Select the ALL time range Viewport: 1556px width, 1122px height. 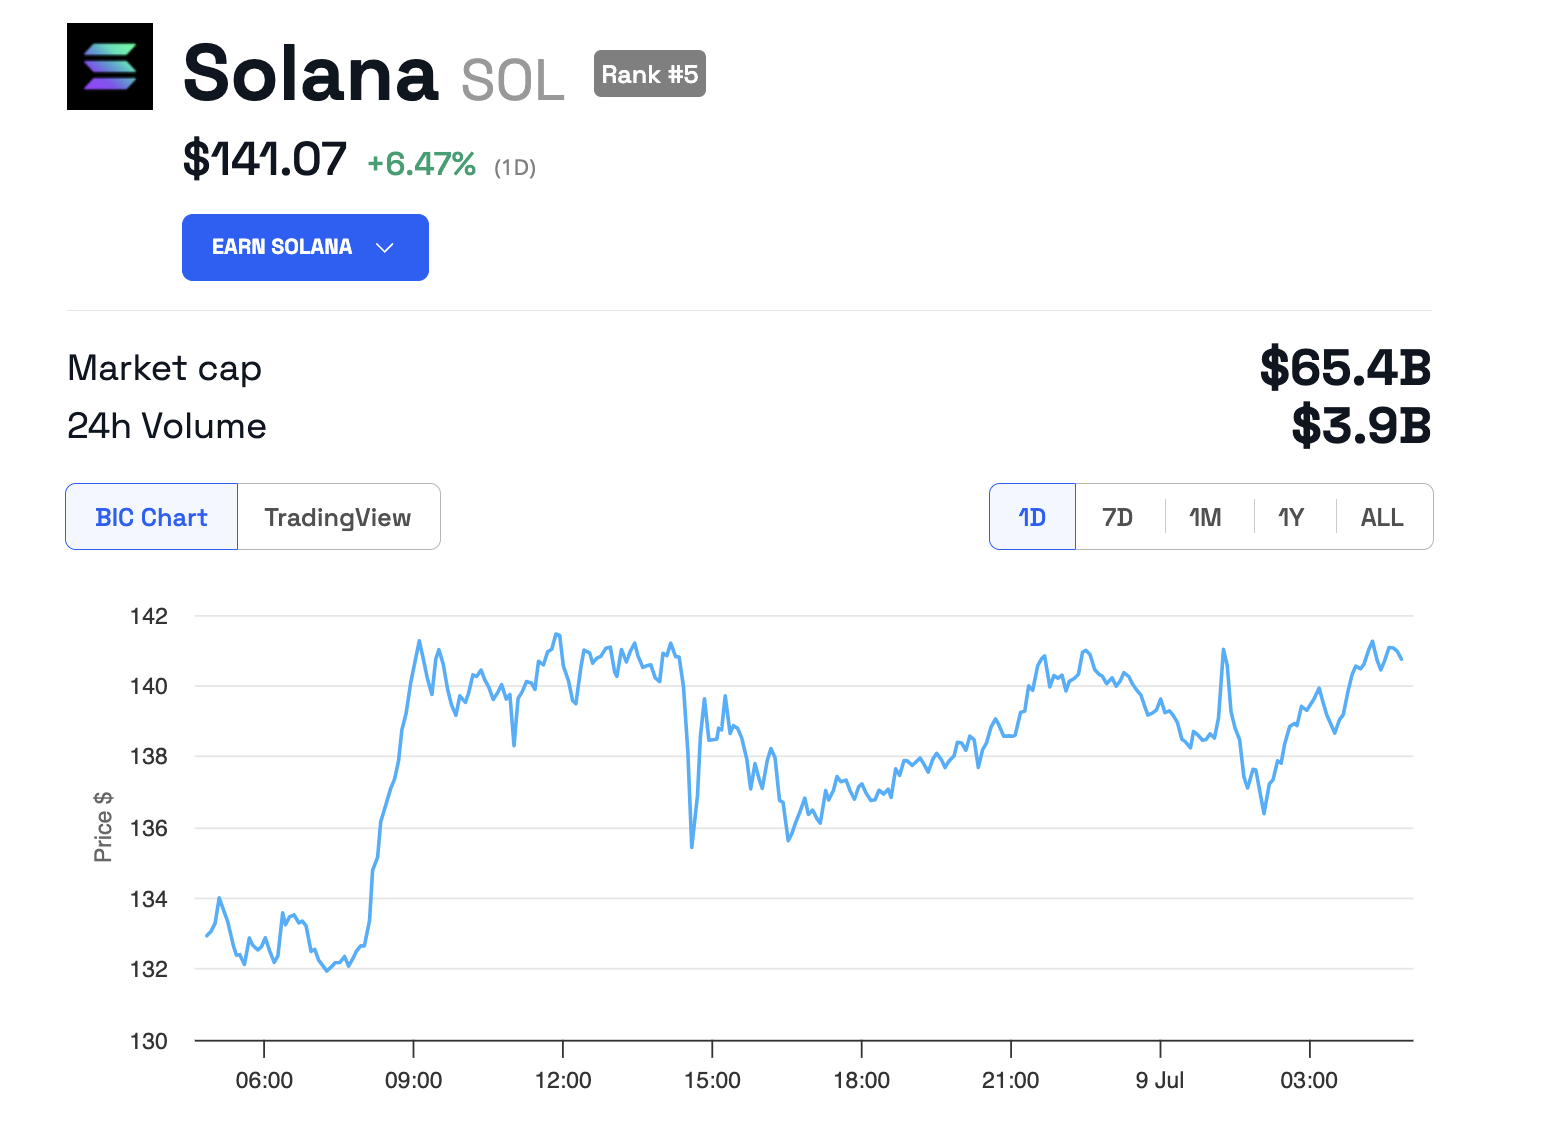(x=1382, y=517)
